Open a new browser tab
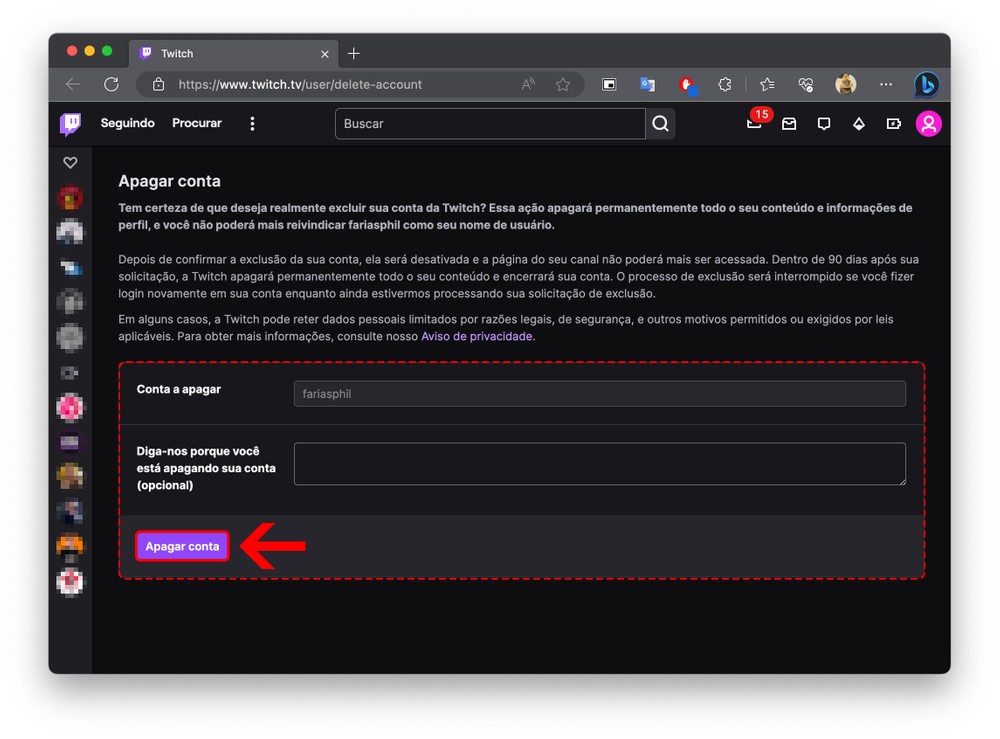The height and width of the screenshot is (739, 1000). [354, 54]
